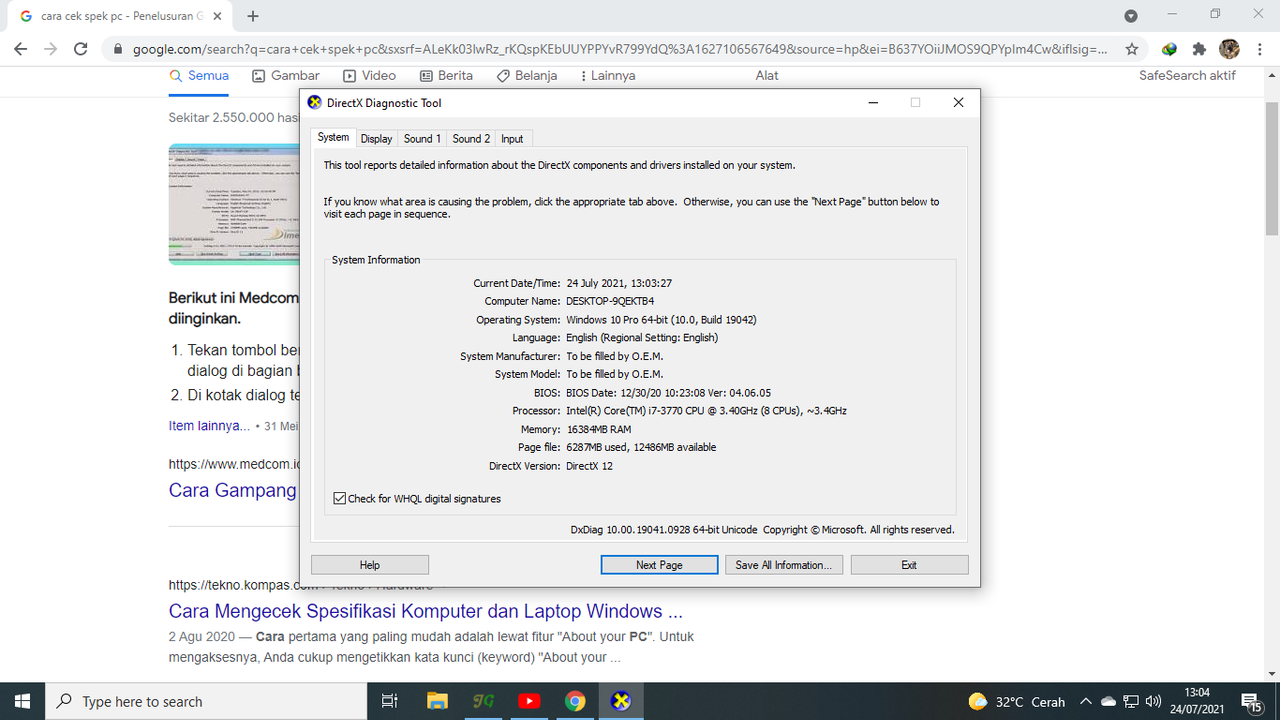Click the taskbar clock showing 13:04
1280x720 pixels.
[x=1196, y=701]
